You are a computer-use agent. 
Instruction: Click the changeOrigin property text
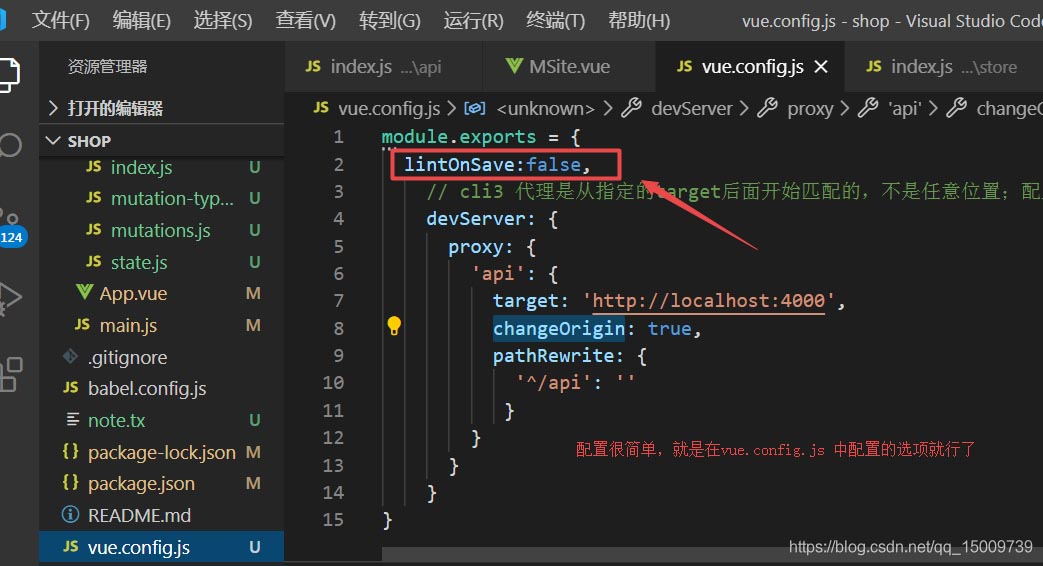point(559,329)
